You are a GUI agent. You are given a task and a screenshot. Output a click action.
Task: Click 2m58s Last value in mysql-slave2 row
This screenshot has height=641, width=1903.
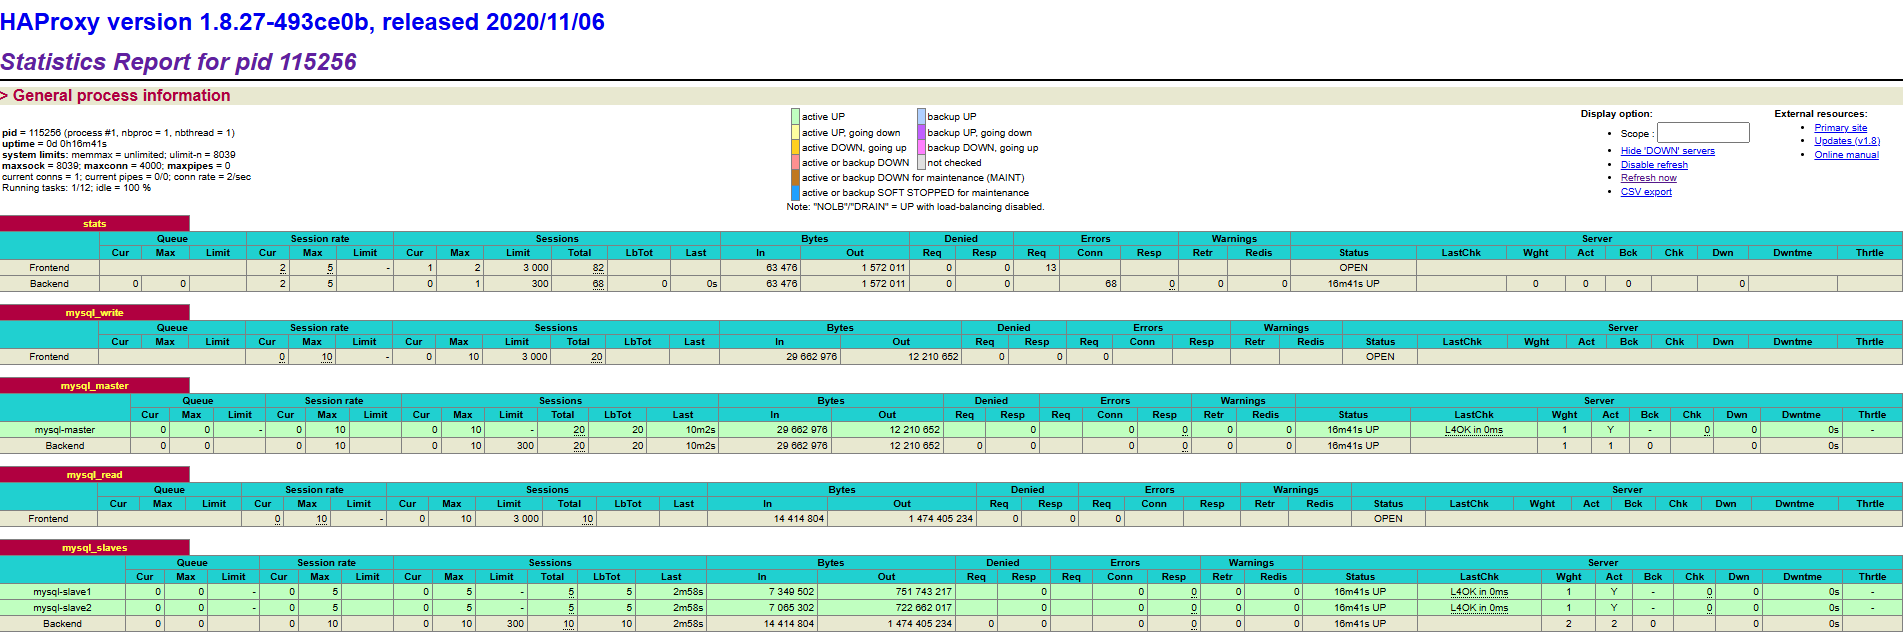tap(688, 608)
